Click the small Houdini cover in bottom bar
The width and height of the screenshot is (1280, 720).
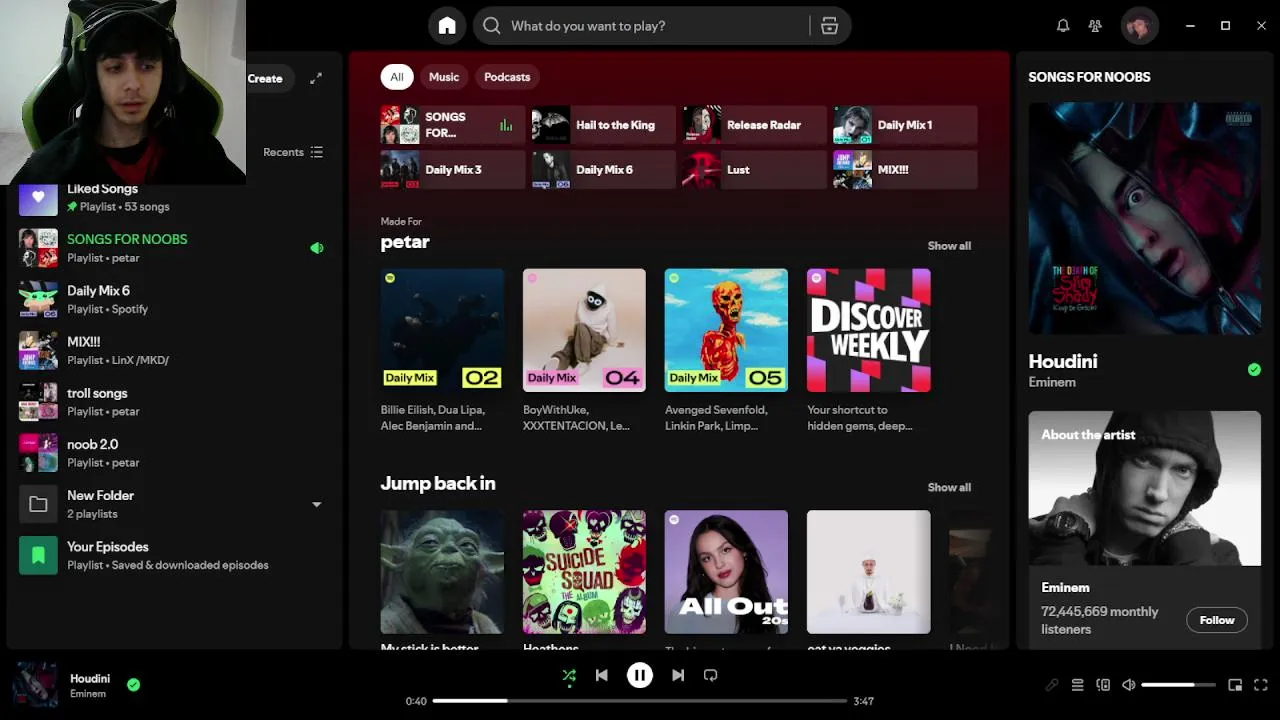(x=35, y=685)
